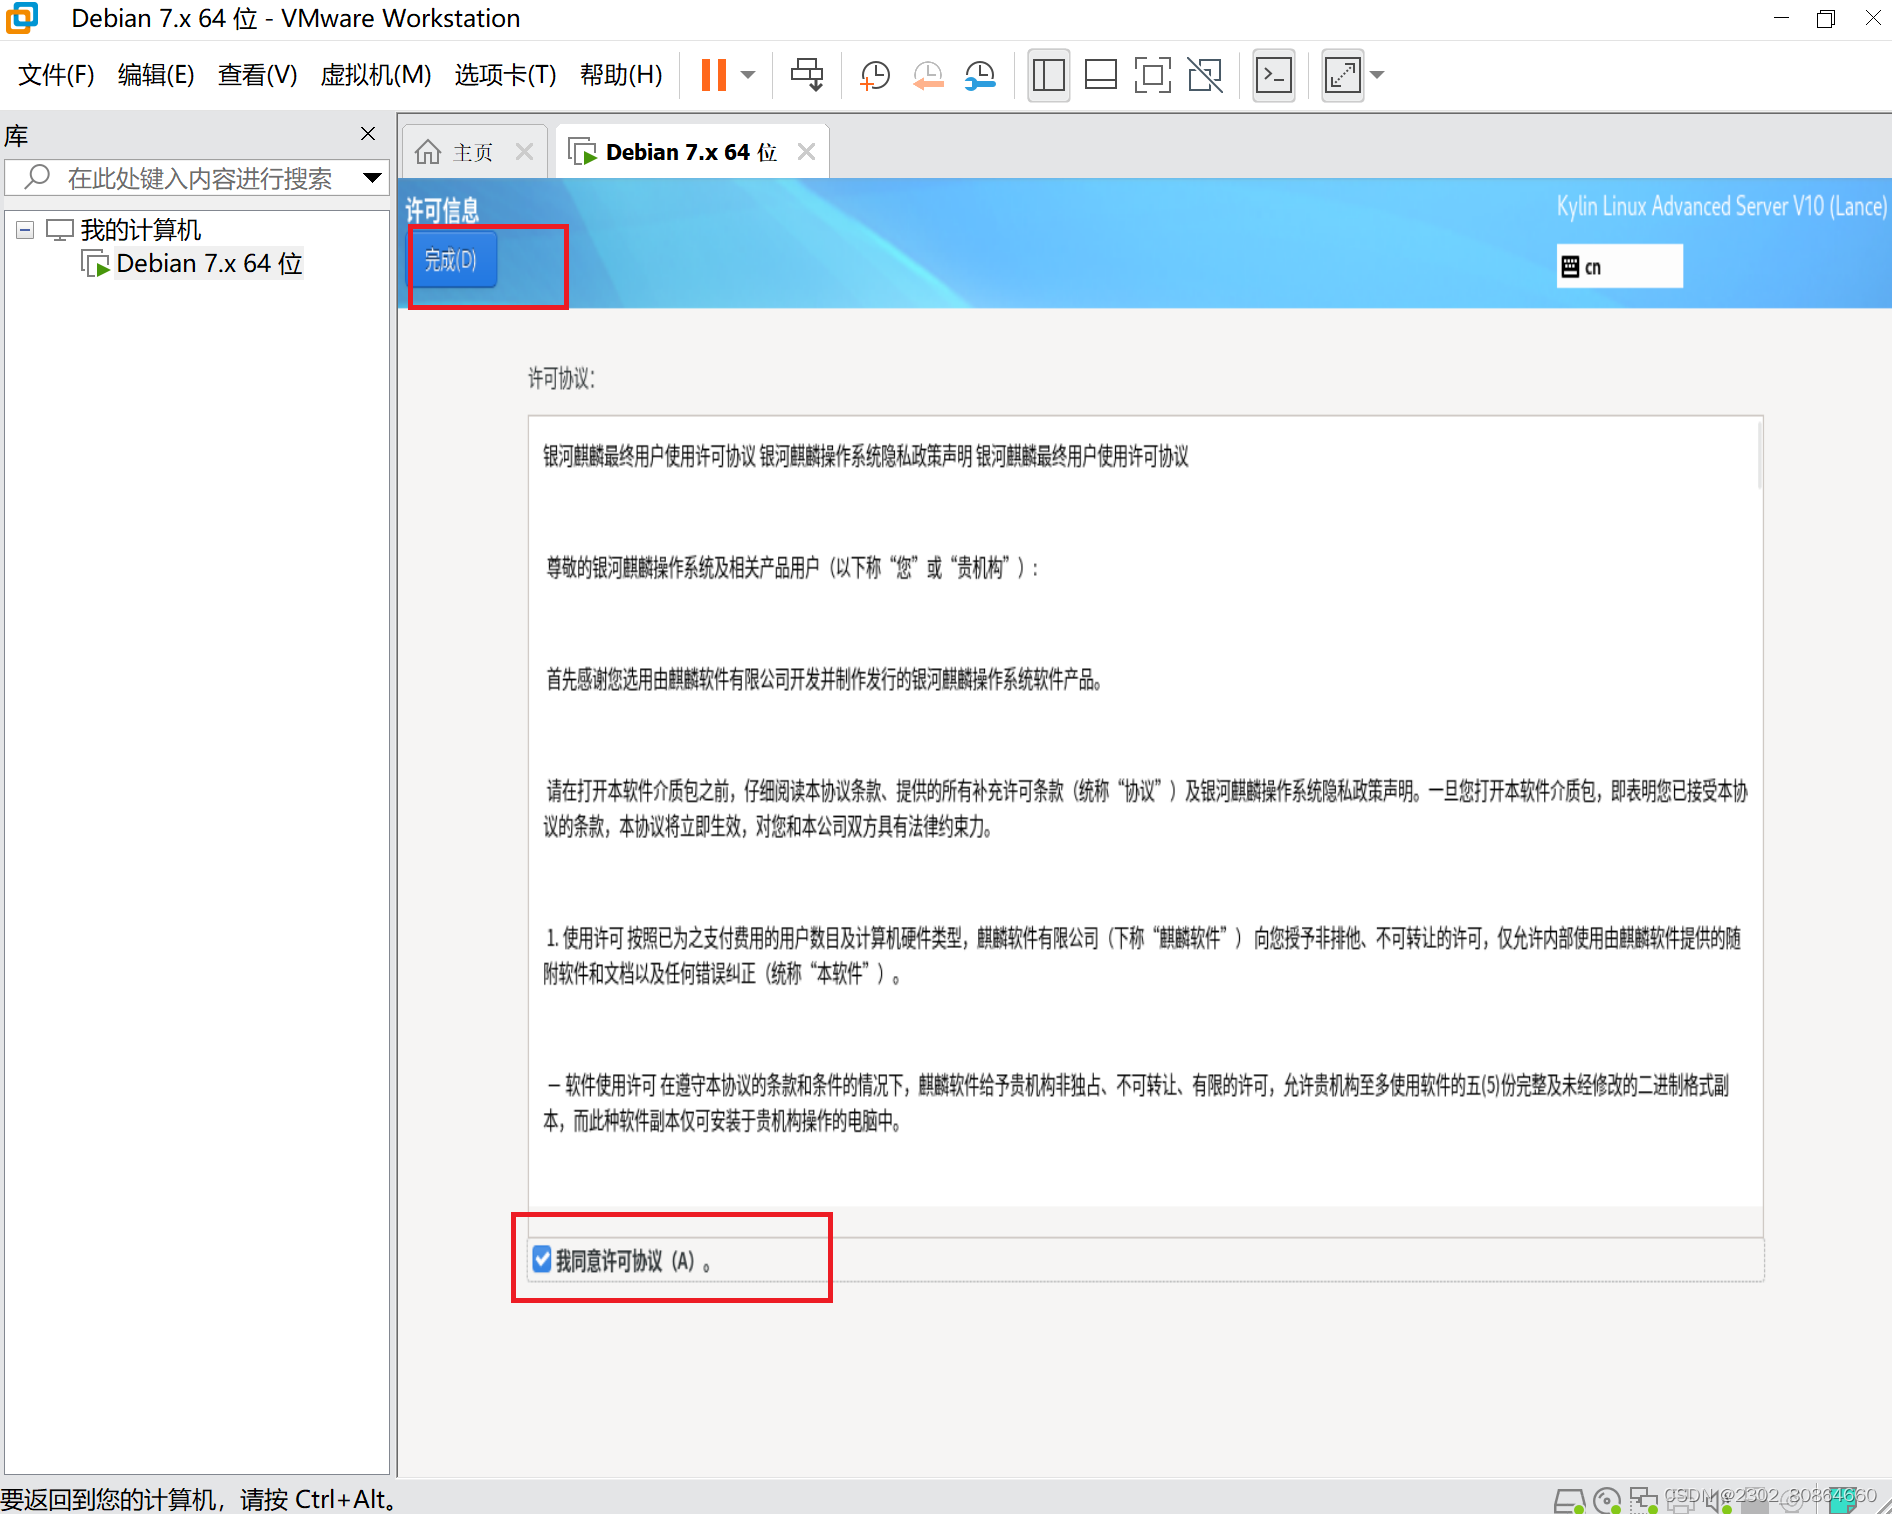The width and height of the screenshot is (1892, 1514).
Task: Collapse the 我的计算机 tree node
Action: coord(26,231)
